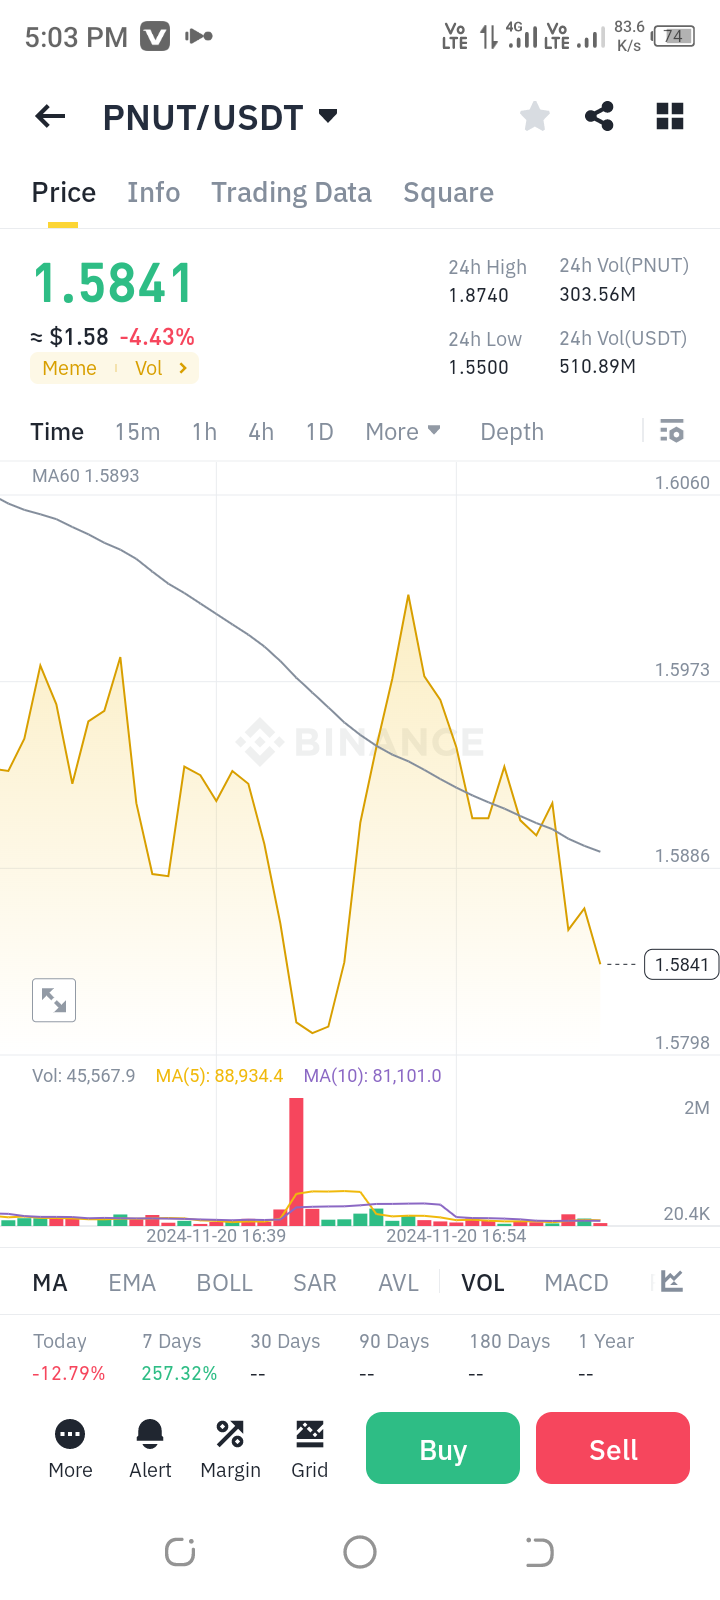Select the 15m timeframe tab
720x1600 pixels.
tap(137, 432)
